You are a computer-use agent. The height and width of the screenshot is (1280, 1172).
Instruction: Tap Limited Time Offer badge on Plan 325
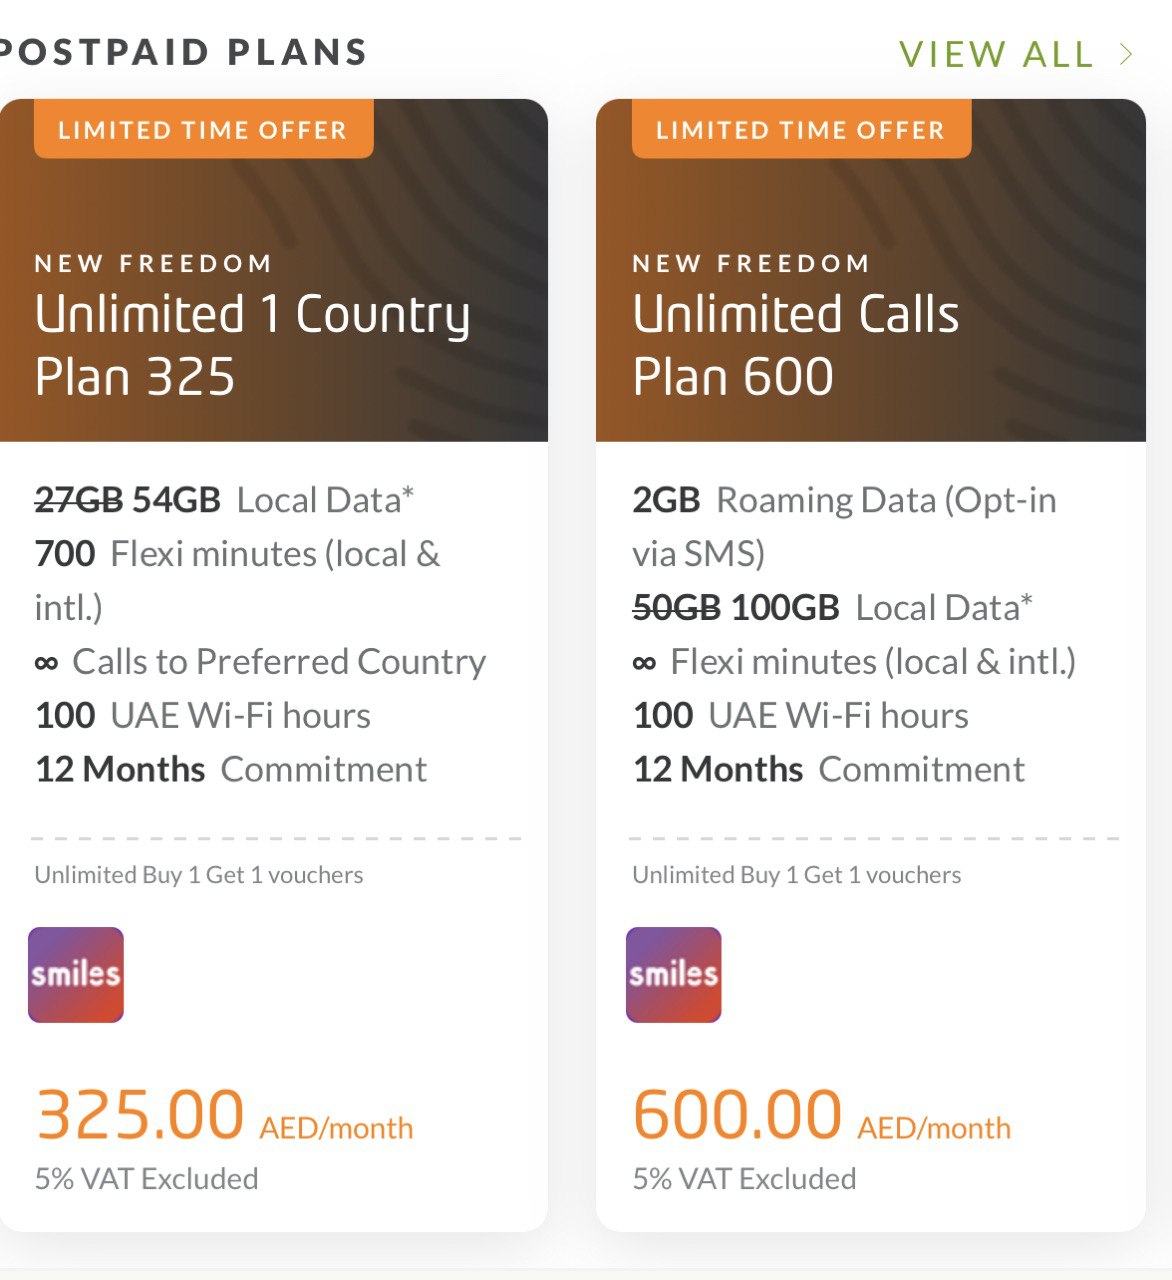click(x=203, y=130)
